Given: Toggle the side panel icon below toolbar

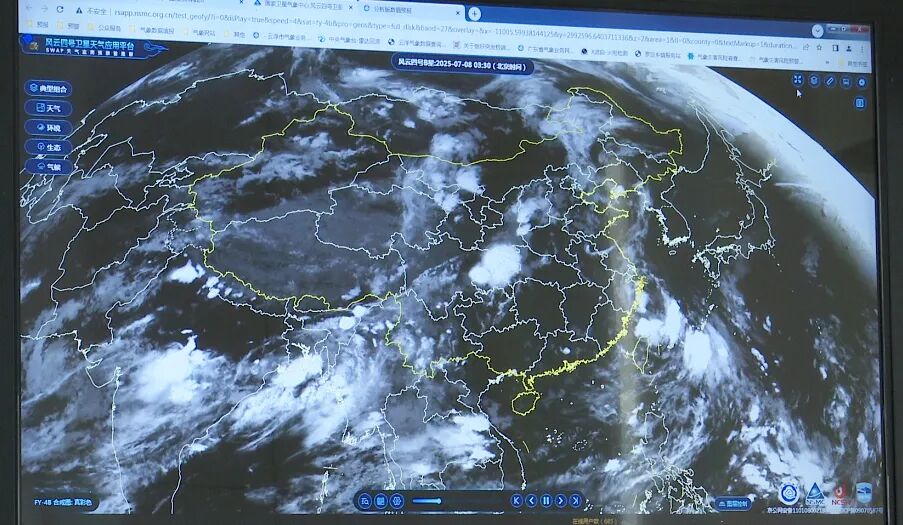Looking at the screenshot, I should [860, 103].
